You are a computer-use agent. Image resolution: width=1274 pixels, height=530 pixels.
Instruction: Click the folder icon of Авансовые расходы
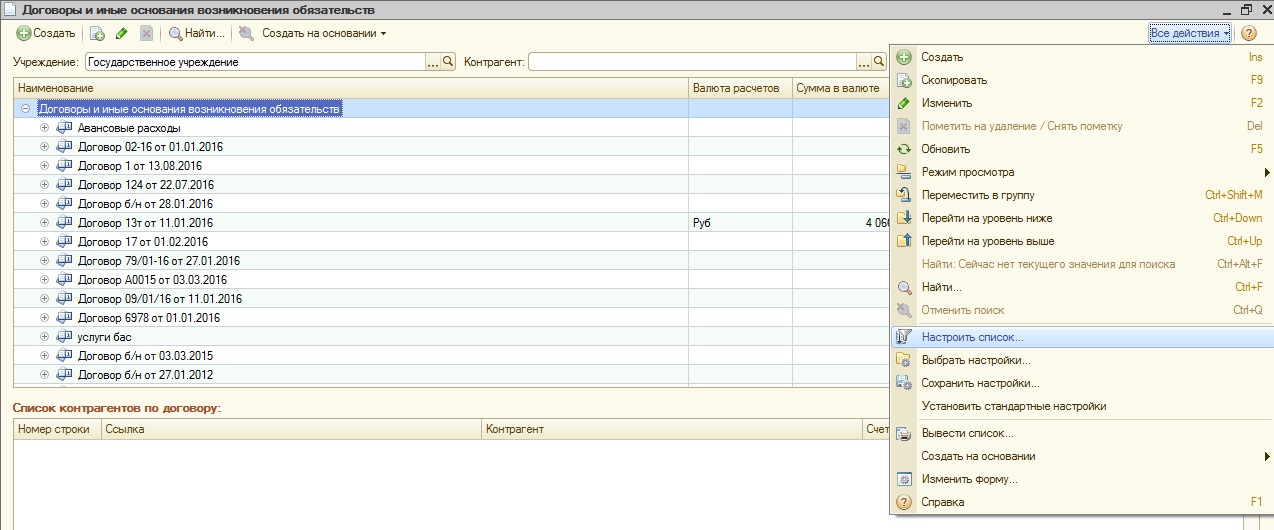point(65,128)
